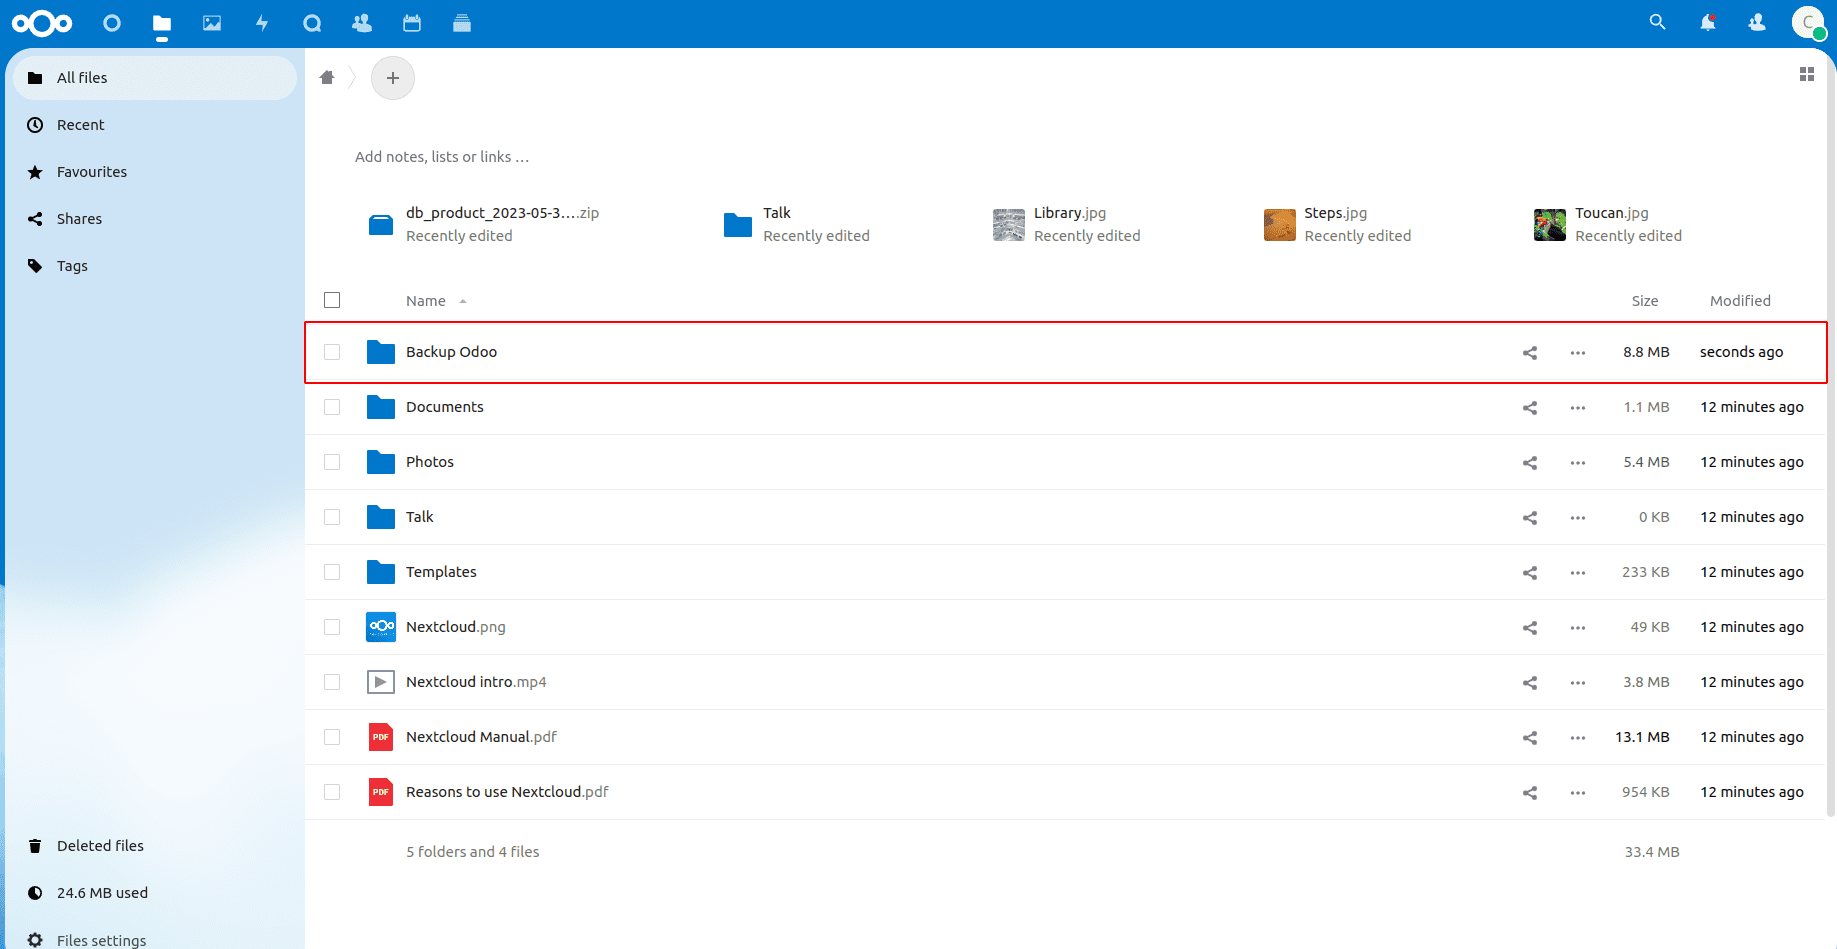Sort files by the Modified column
Image resolution: width=1837 pixels, height=949 pixels.
tap(1740, 301)
